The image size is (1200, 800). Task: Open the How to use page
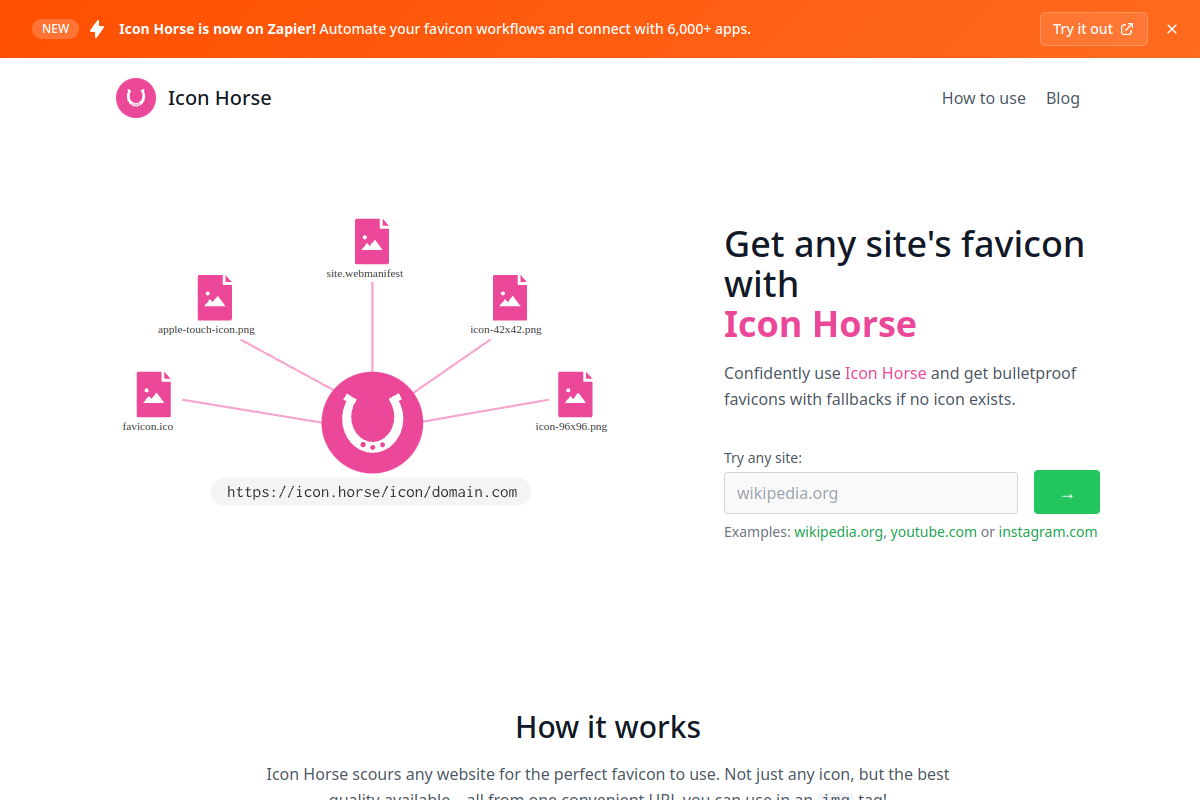pyautogui.click(x=984, y=98)
